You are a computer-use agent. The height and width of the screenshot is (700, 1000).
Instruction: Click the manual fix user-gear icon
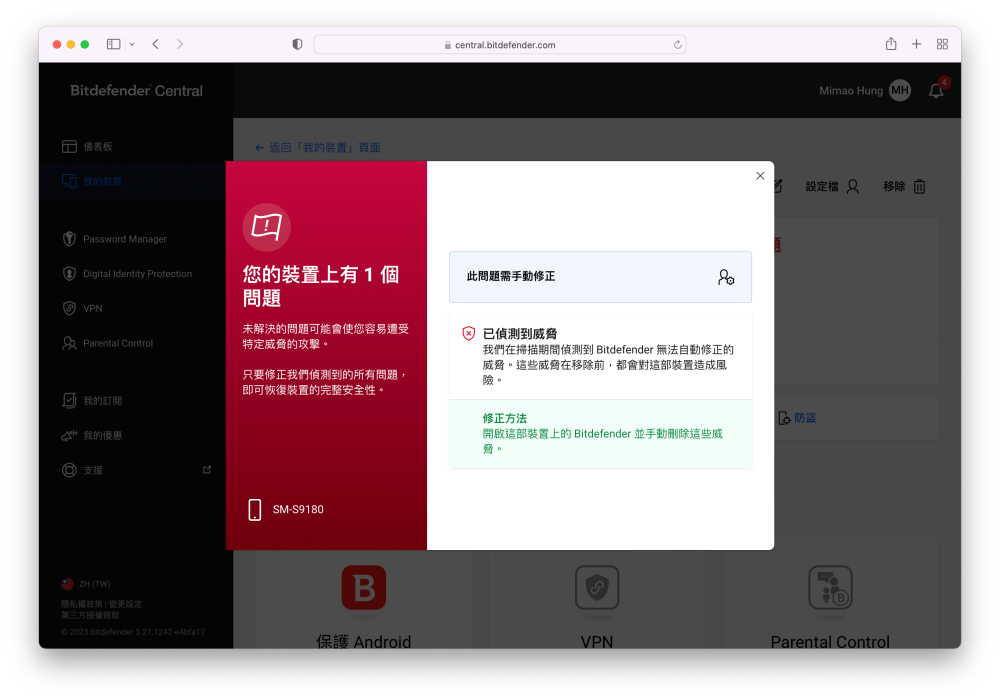pos(726,277)
